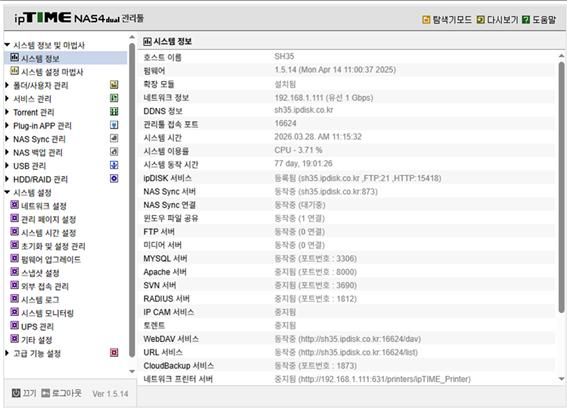Screen dimensions: 567x414
Task: Click the WebDAV service URL link
Action: (359, 339)
